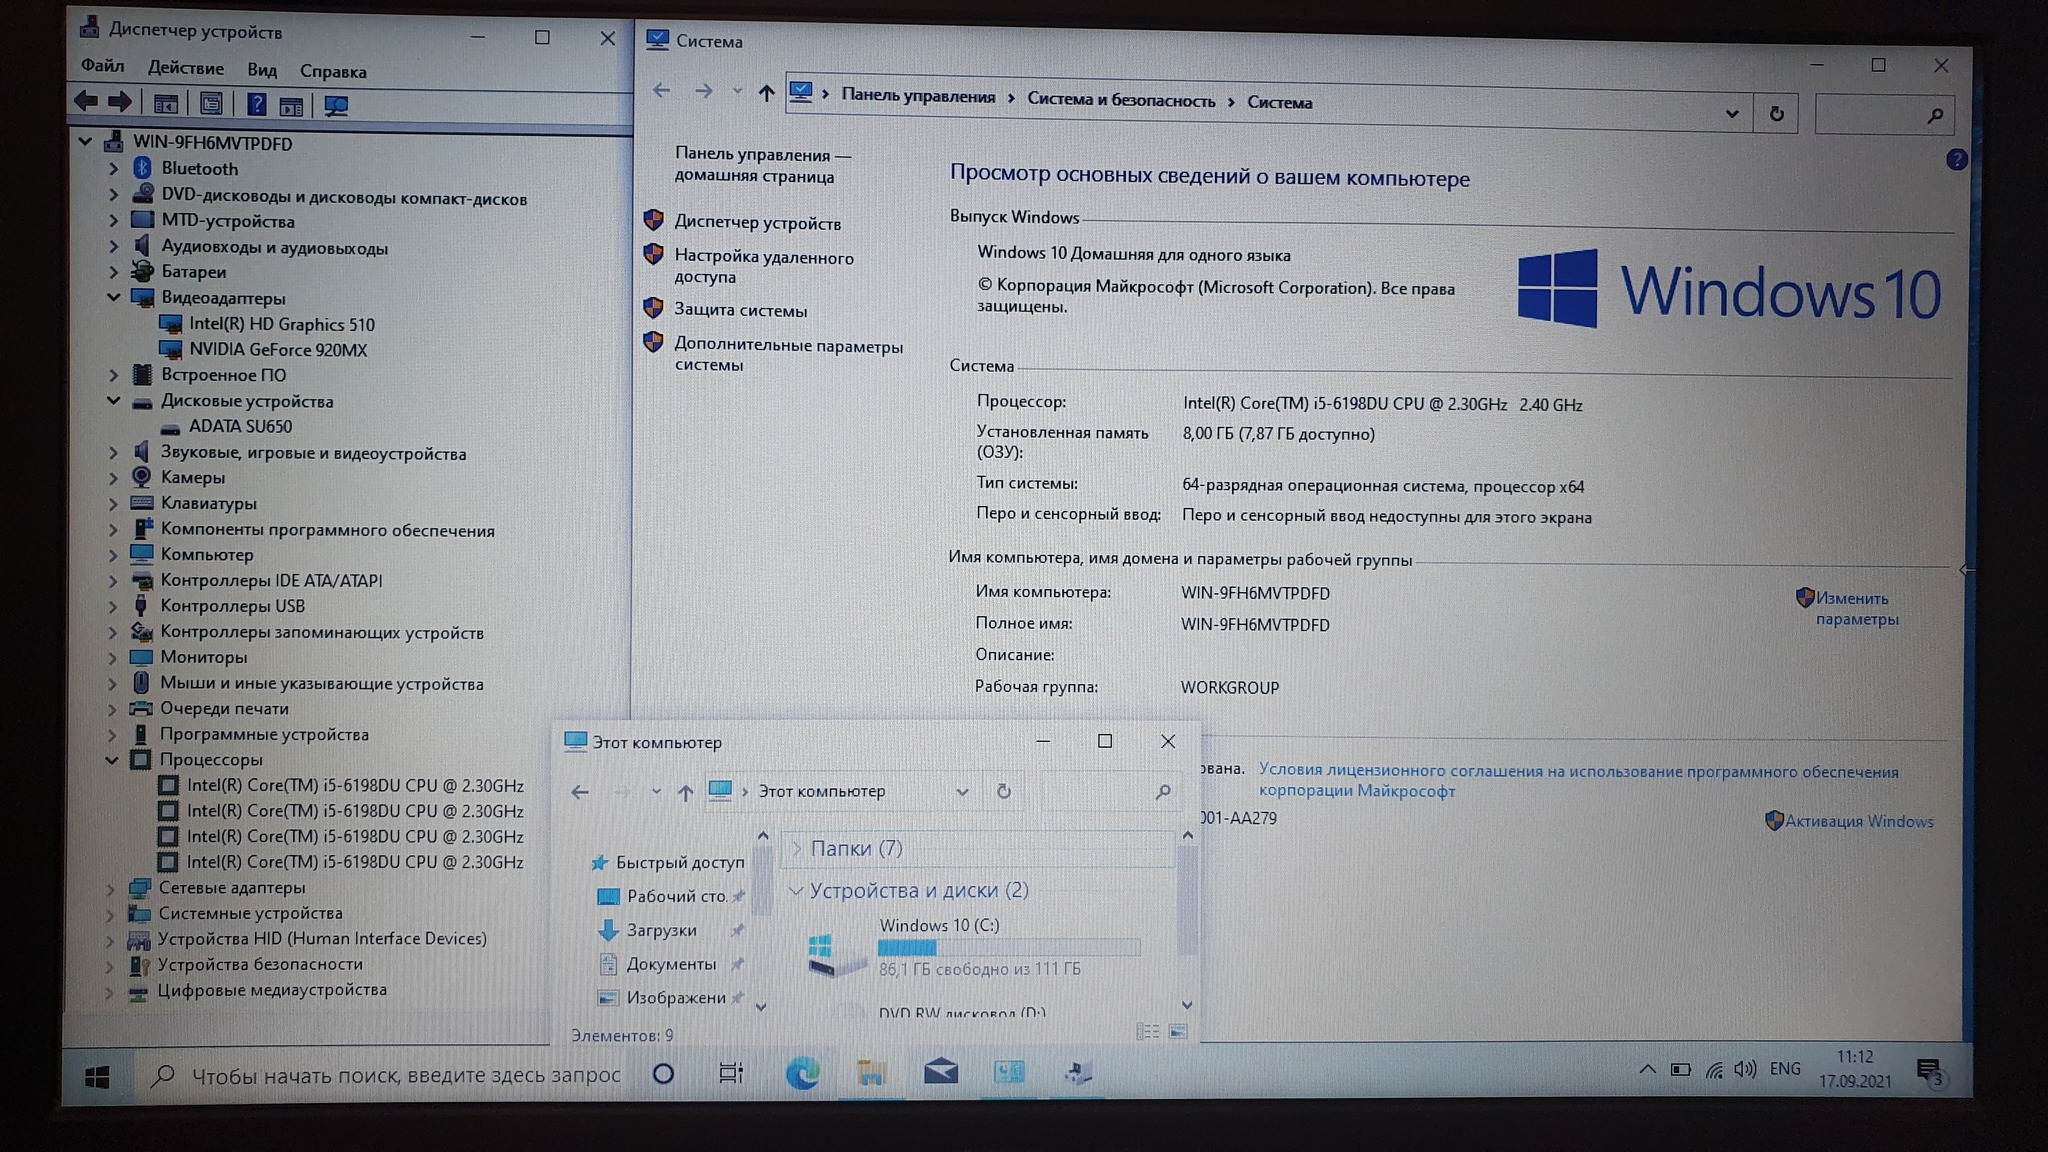Open the Действие menu
The width and height of the screenshot is (2048, 1152).
185,68
